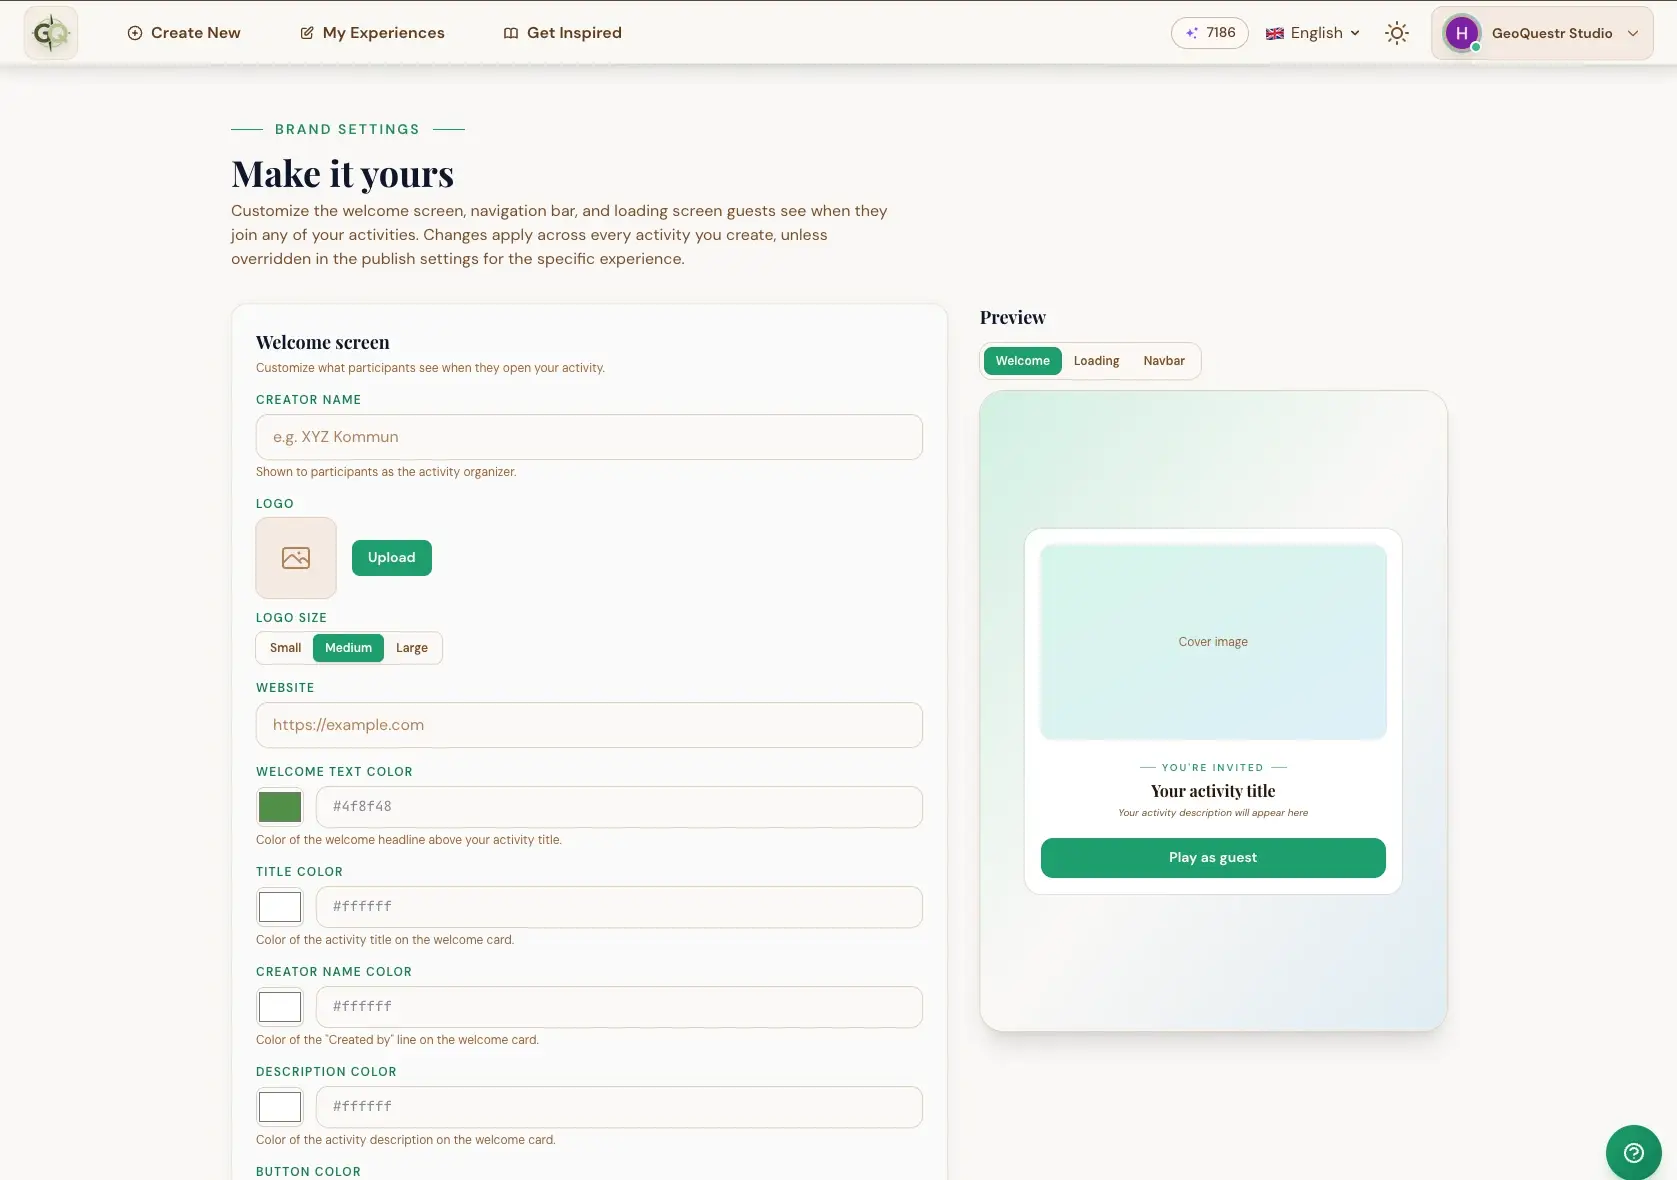Click the UK flag language icon
The image size is (1677, 1180).
(x=1275, y=33)
